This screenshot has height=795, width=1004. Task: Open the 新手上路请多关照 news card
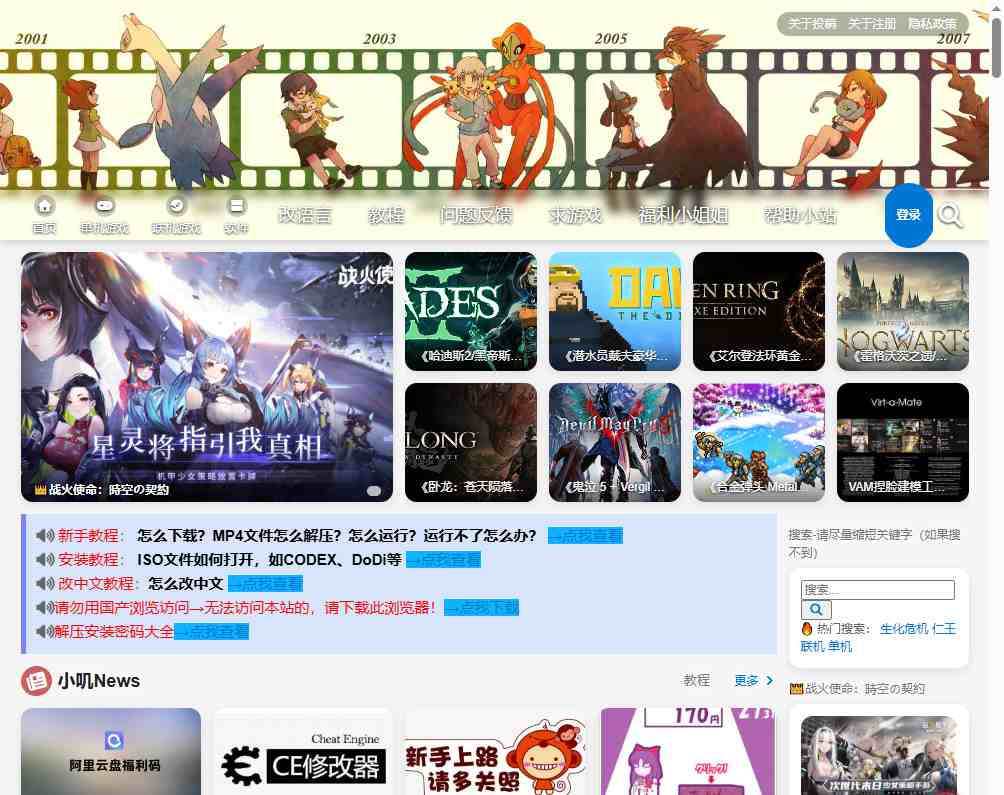[x=495, y=751]
